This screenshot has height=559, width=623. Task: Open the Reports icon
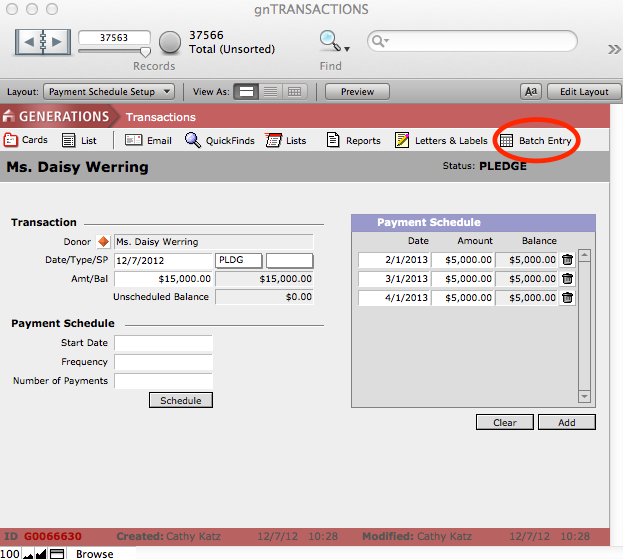[334, 141]
